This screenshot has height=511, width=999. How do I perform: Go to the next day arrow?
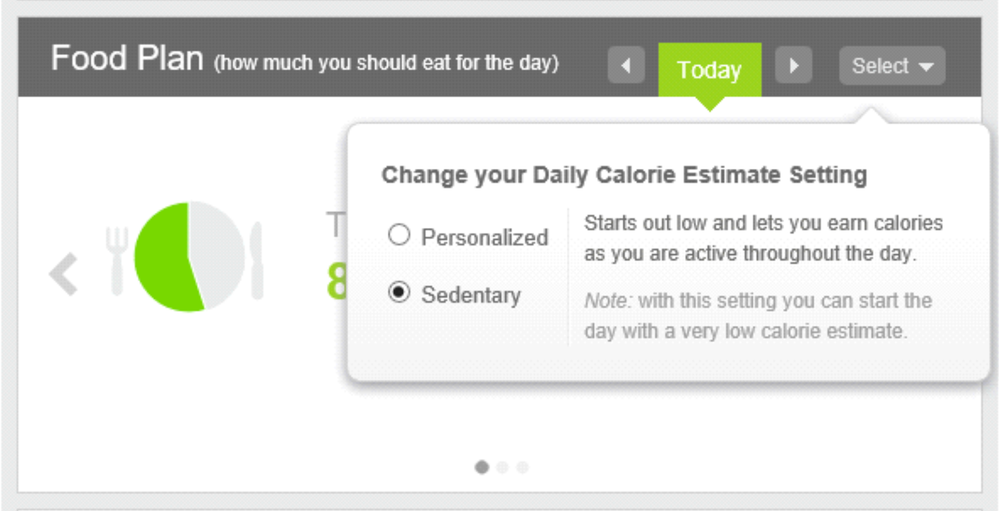point(793,65)
